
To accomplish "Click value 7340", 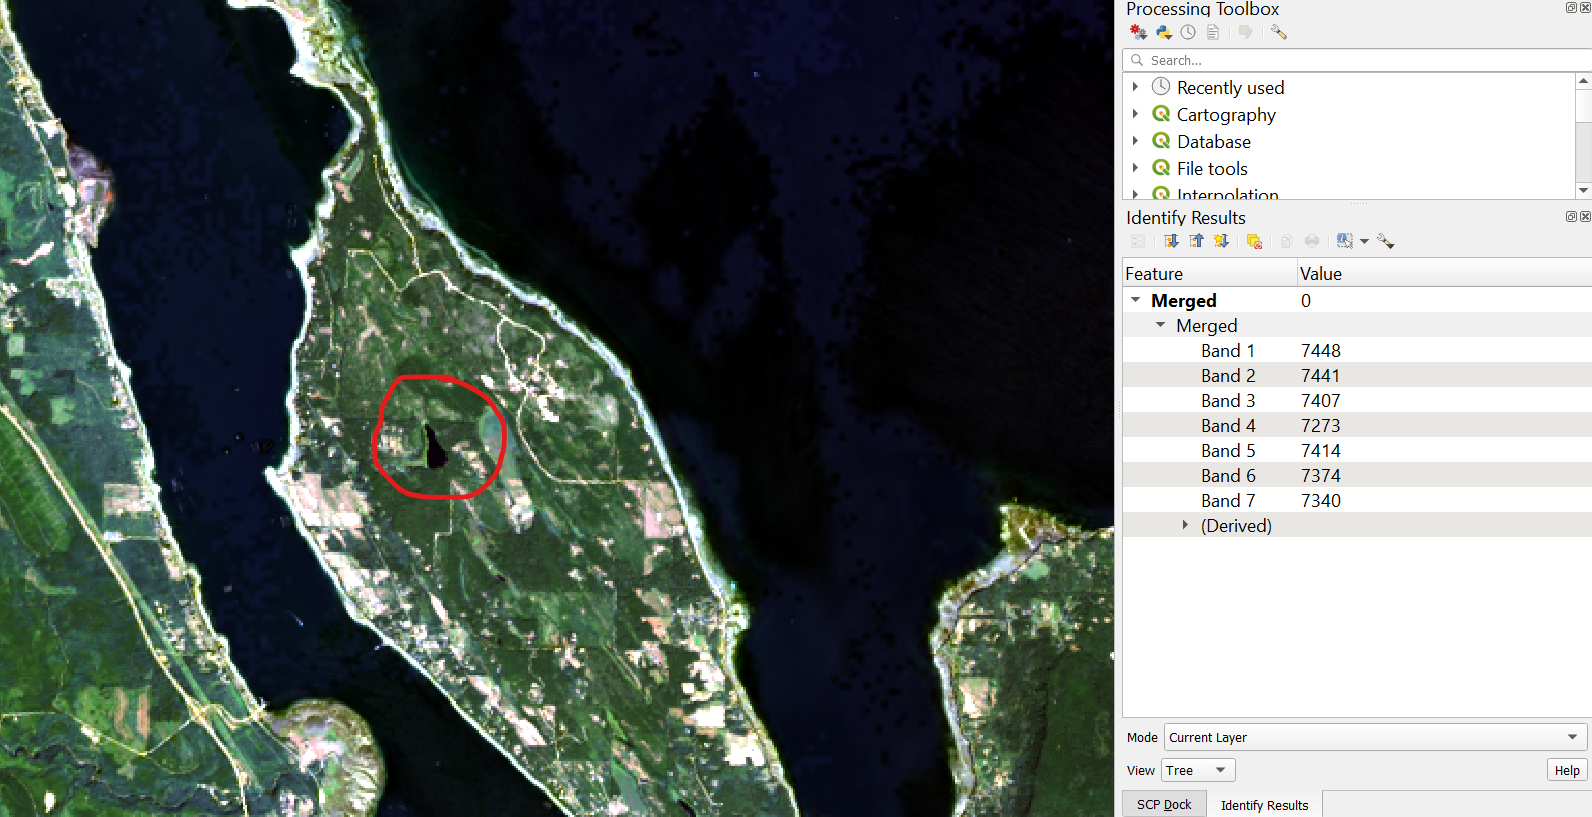I will point(1320,500).
